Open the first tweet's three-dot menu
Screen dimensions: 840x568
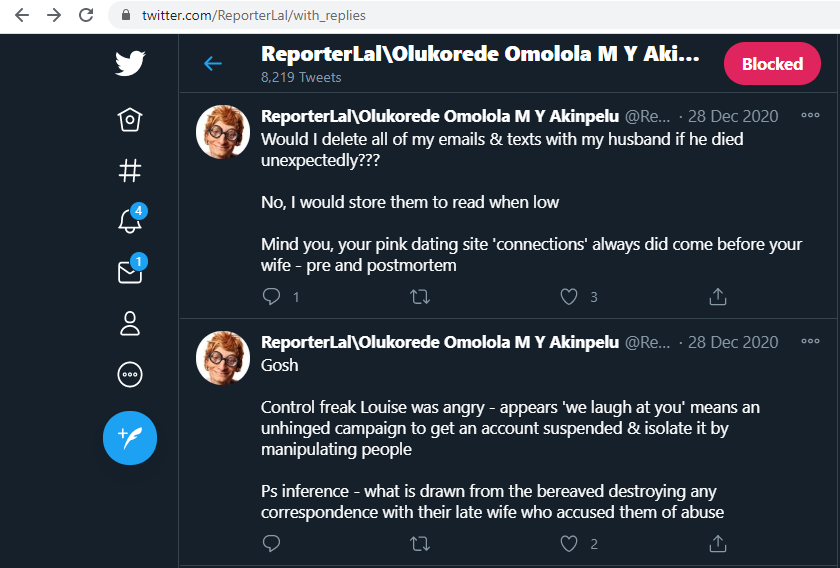[810, 115]
